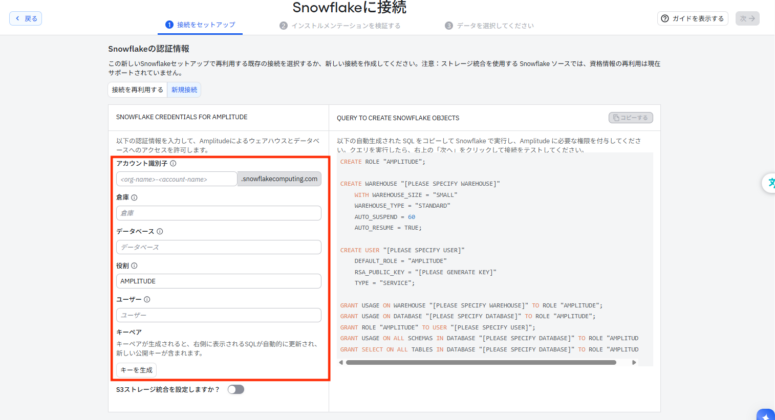
Task: Select the データを選択してください step tab
Action: (489, 26)
